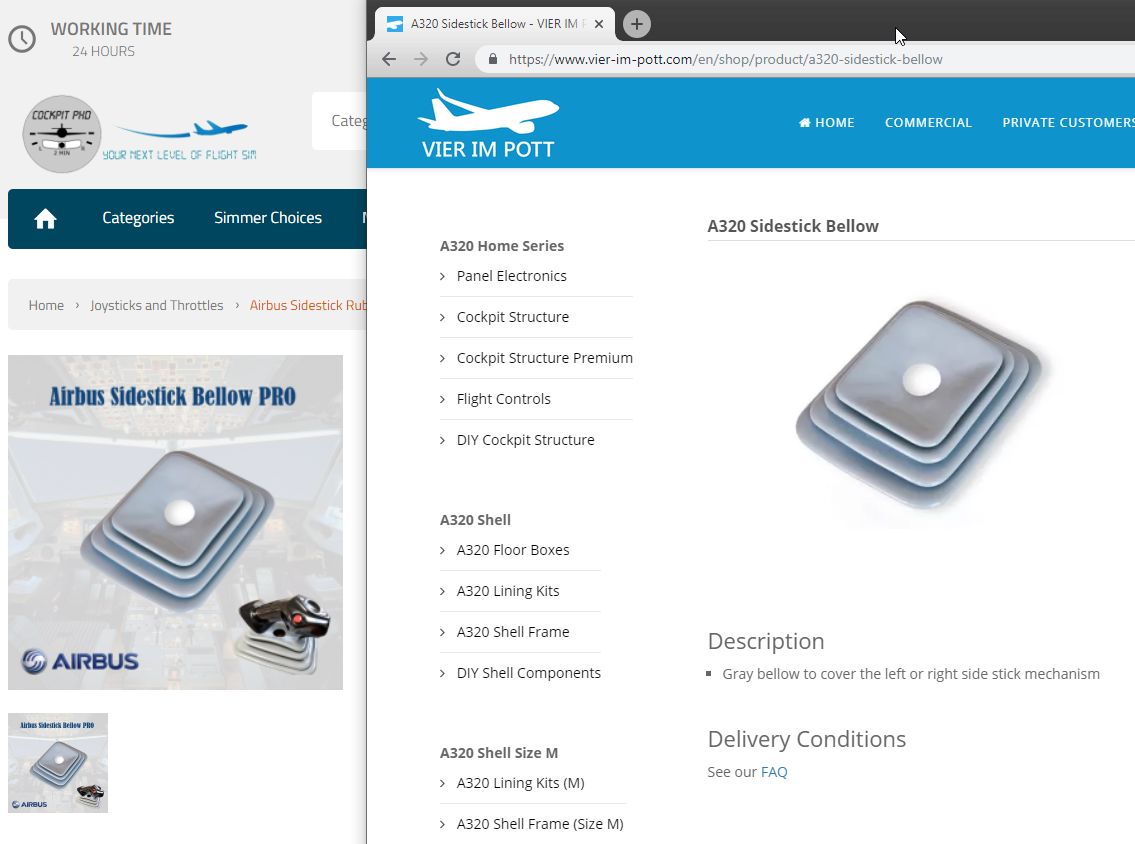
Task: Expand the A320 Floor Boxes chevron
Action: tap(442, 550)
